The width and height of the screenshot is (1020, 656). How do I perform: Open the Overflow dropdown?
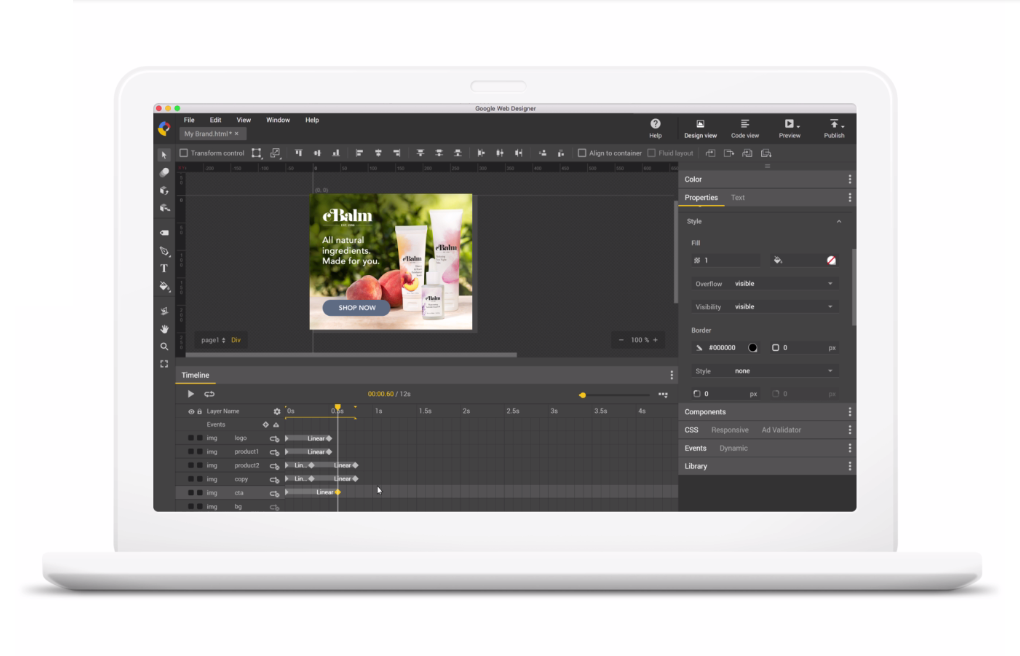[x=783, y=284]
